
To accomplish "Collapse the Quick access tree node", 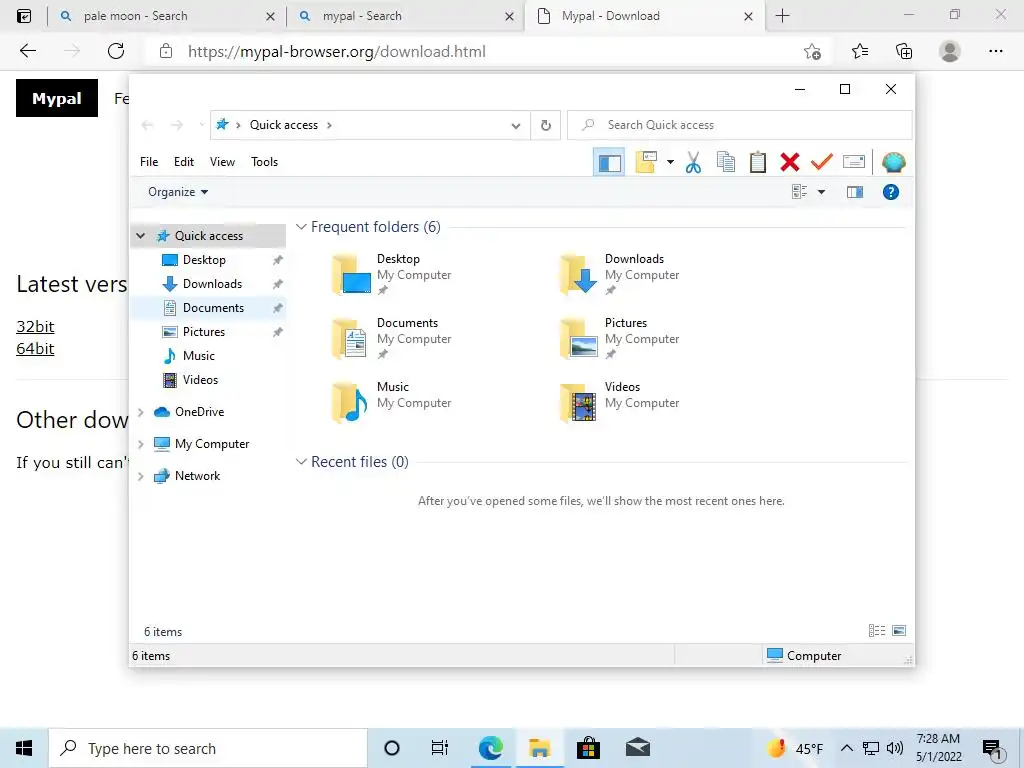I will coord(140,236).
